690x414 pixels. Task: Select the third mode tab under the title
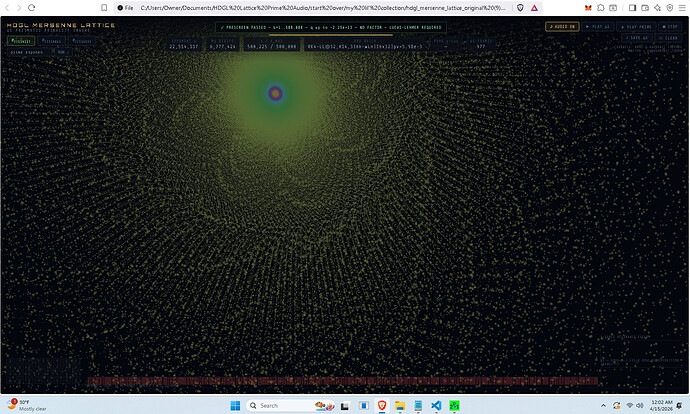(83, 41)
